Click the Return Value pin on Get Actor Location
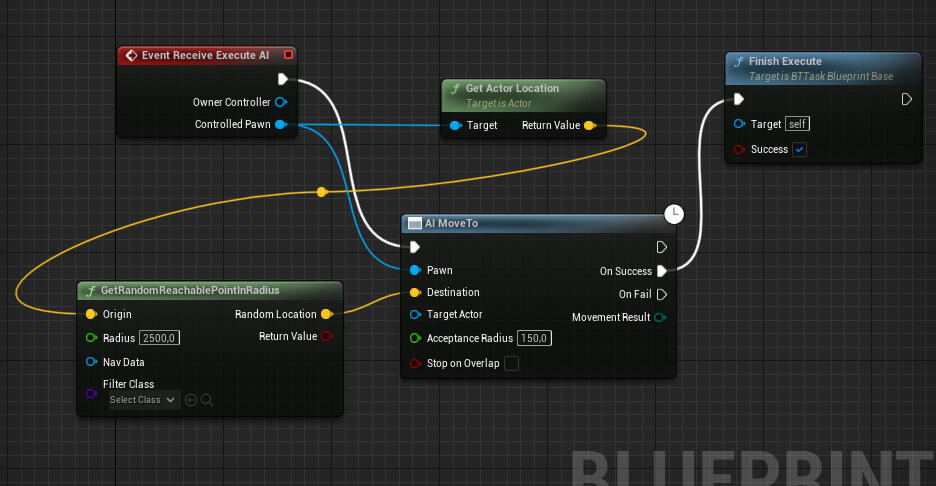The height and width of the screenshot is (486, 936). (589, 126)
